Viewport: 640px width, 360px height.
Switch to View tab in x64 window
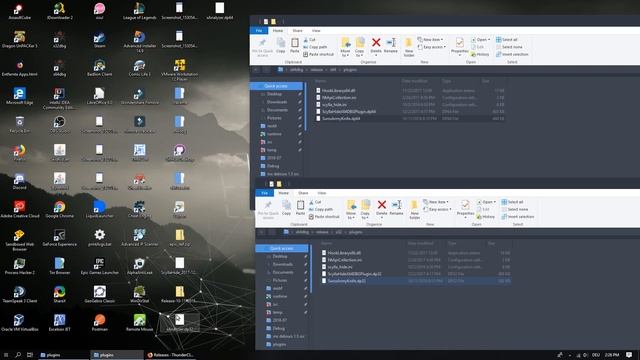(316, 31)
